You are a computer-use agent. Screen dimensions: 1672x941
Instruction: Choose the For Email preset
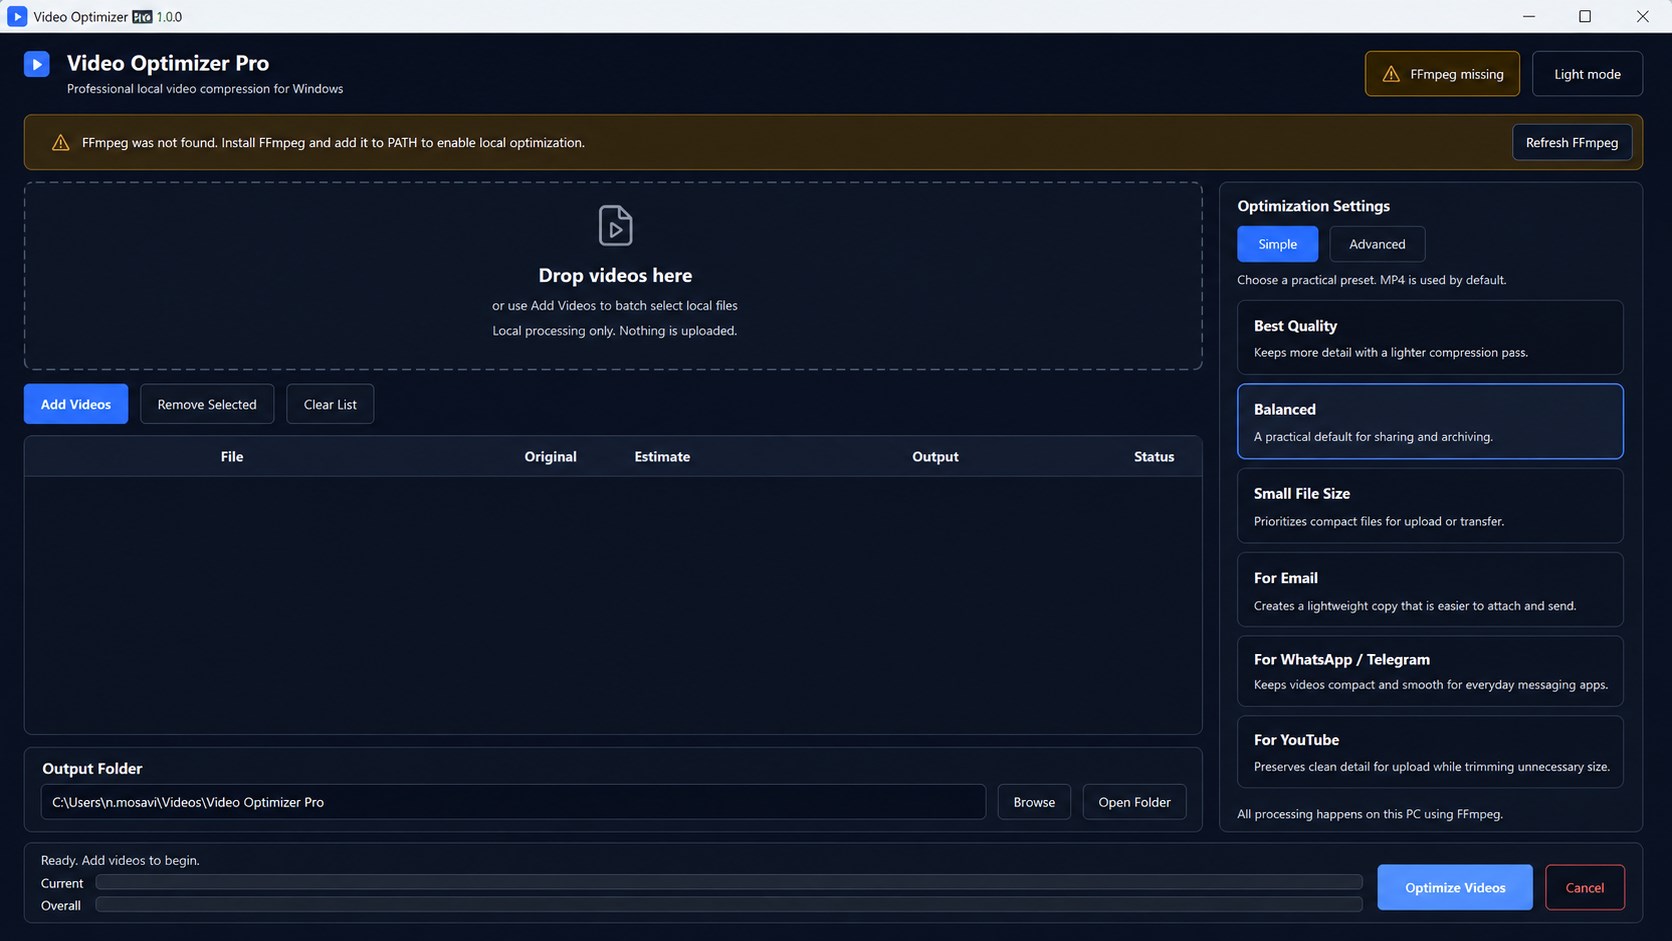click(x=1430, y=590)
